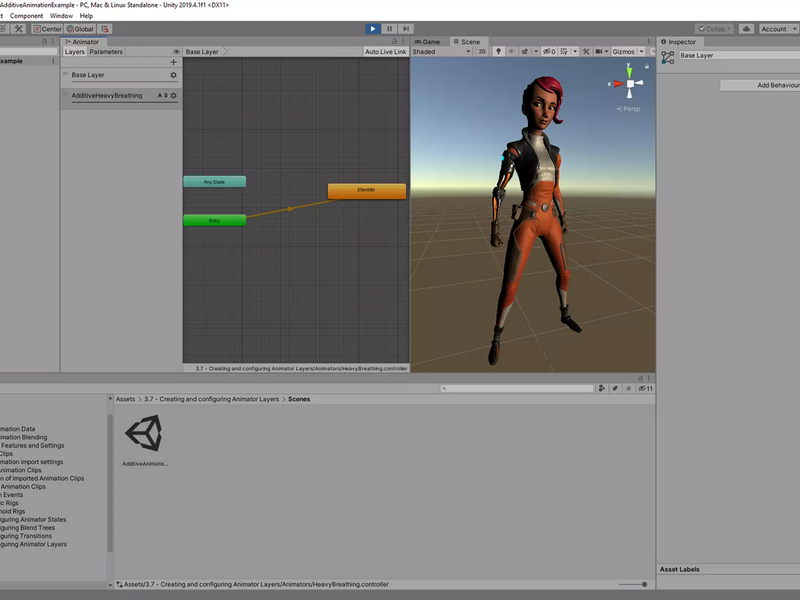Open the Window menu

tap(61, 16)
